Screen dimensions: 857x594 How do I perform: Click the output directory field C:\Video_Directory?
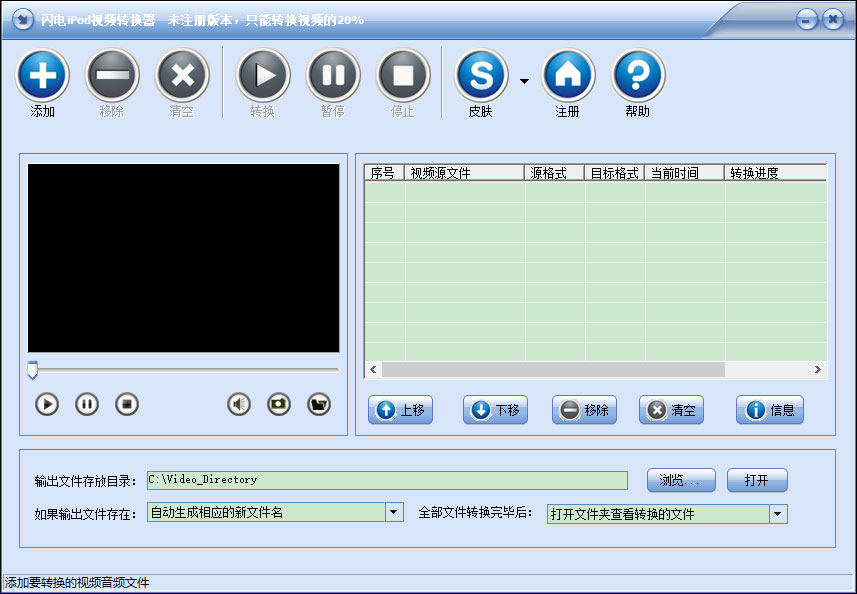[387, 480]
